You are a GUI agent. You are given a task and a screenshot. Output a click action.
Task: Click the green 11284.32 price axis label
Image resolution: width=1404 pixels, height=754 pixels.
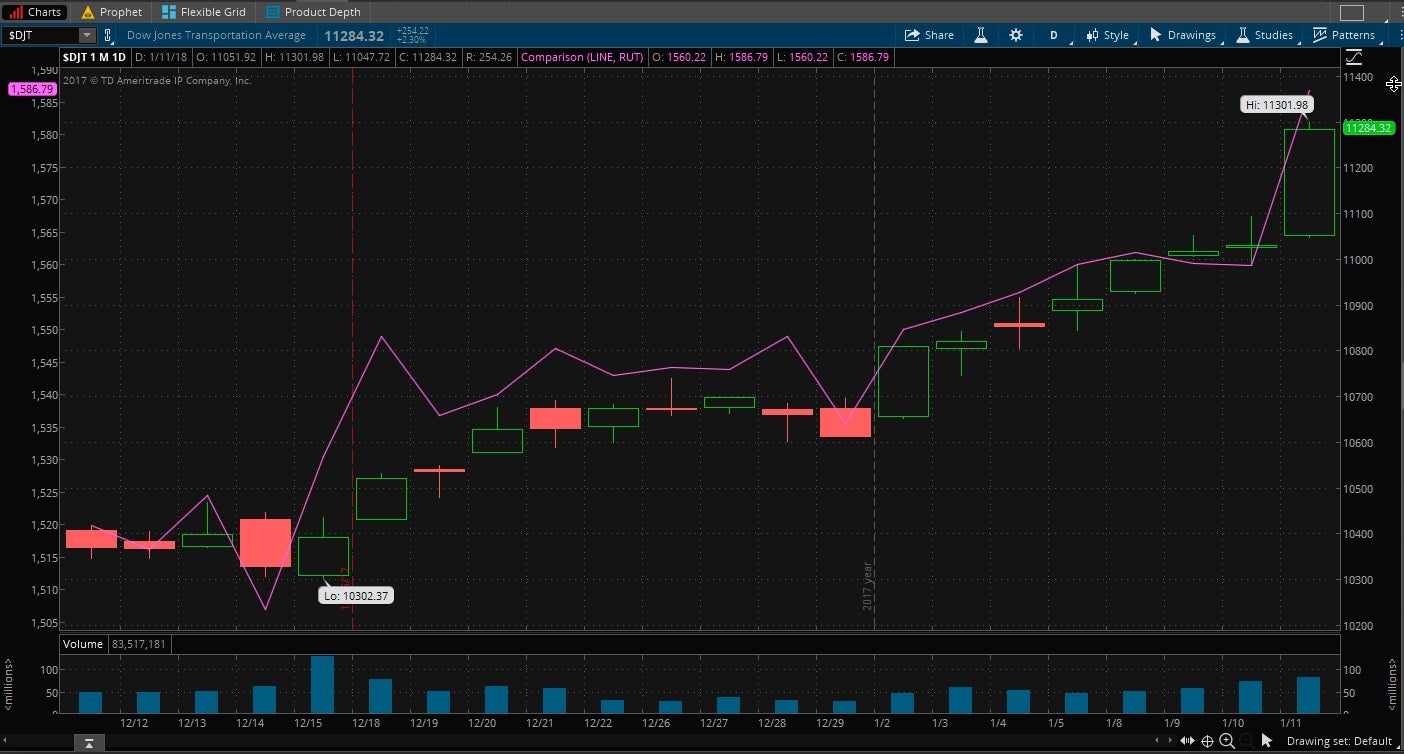[1369, 128]
